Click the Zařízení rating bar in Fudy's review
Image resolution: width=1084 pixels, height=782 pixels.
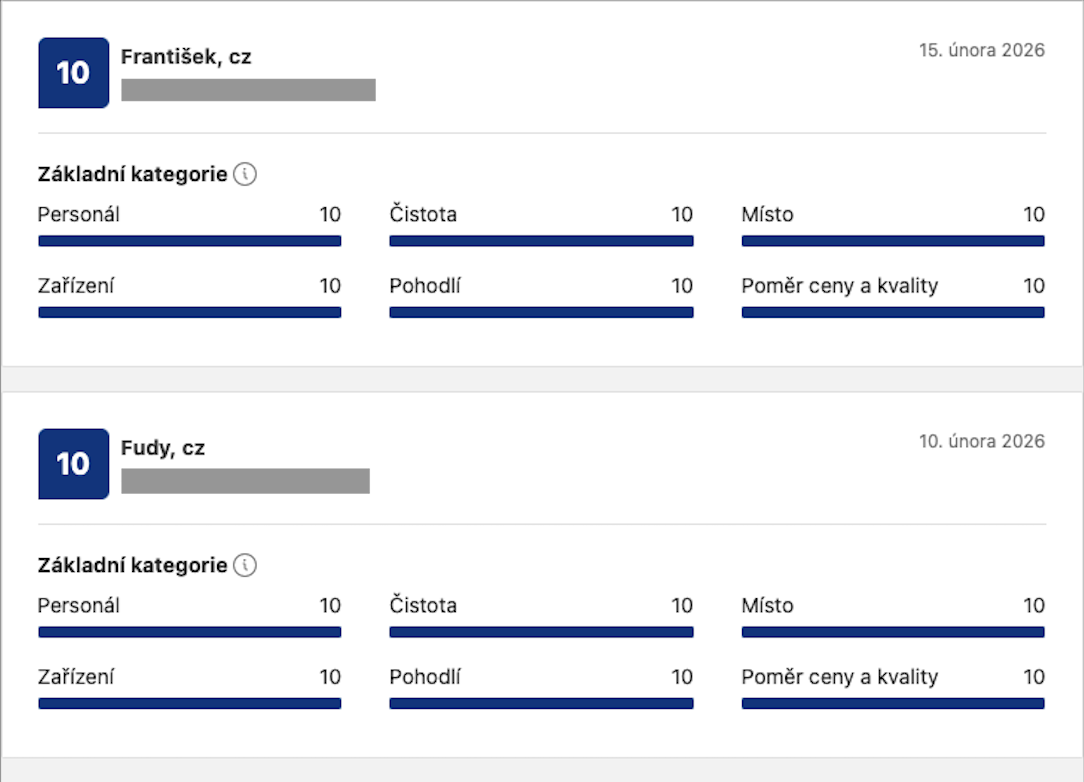click(x=190, y=703)
